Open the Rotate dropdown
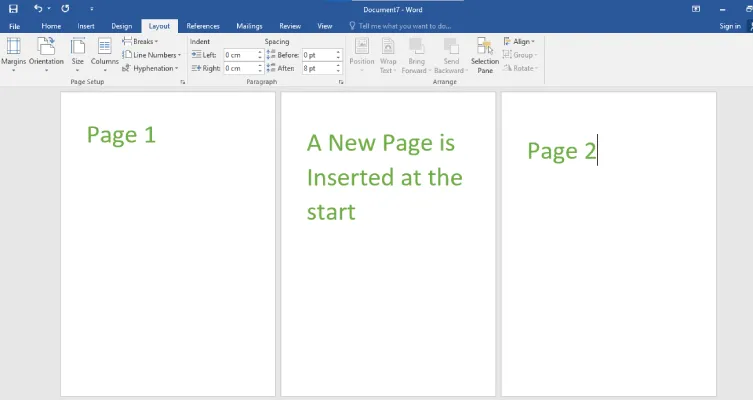Screen dimensions: 753x400 [x=521, y=68]
